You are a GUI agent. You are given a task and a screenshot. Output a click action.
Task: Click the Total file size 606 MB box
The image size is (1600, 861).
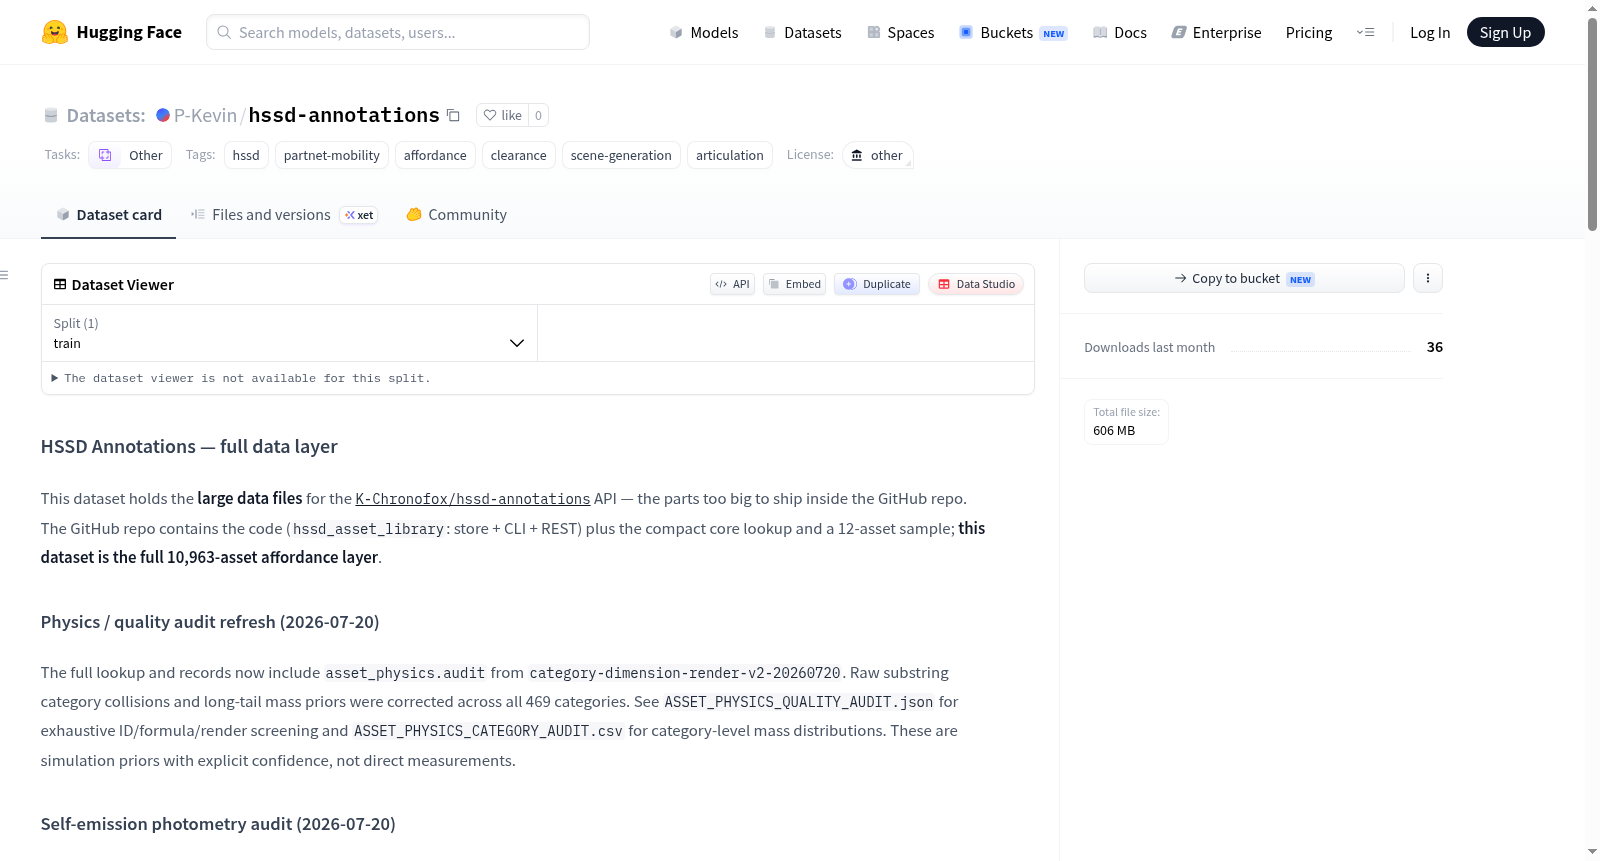pyautogui.click(x=1127, y=422)
